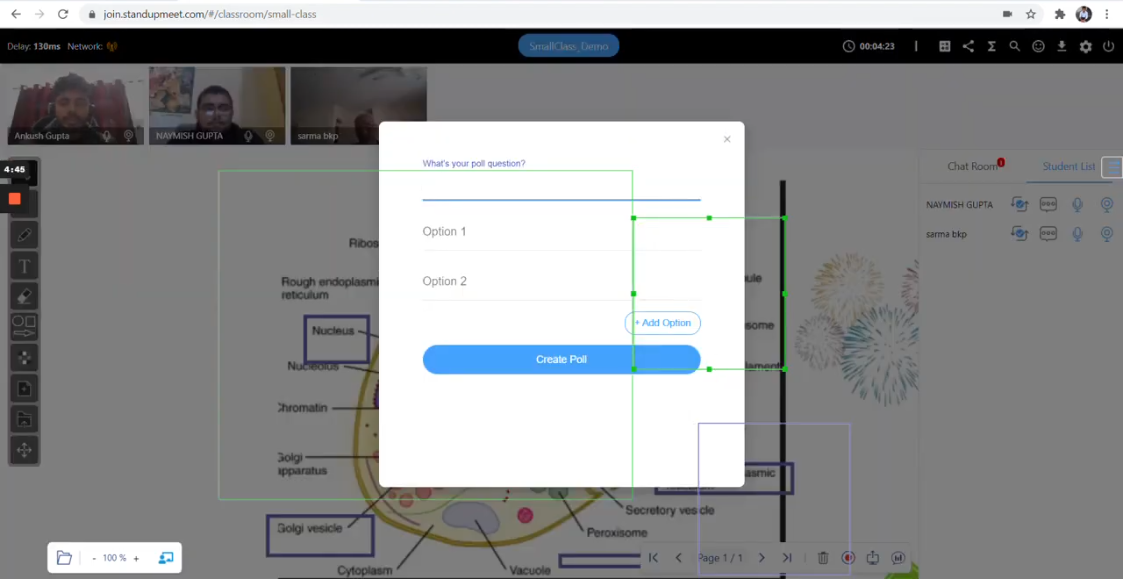Click the SmallClass_Demo class title pill
Viewport: 1123px width, 579px height.
click(x=569, y=46)
